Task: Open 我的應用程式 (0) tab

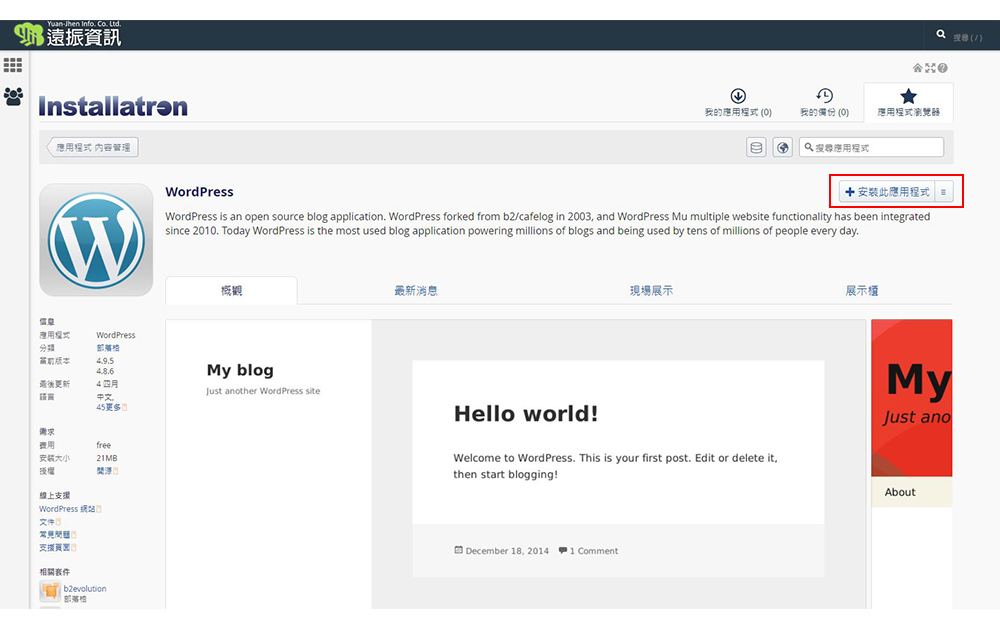Action: [738, 102]
